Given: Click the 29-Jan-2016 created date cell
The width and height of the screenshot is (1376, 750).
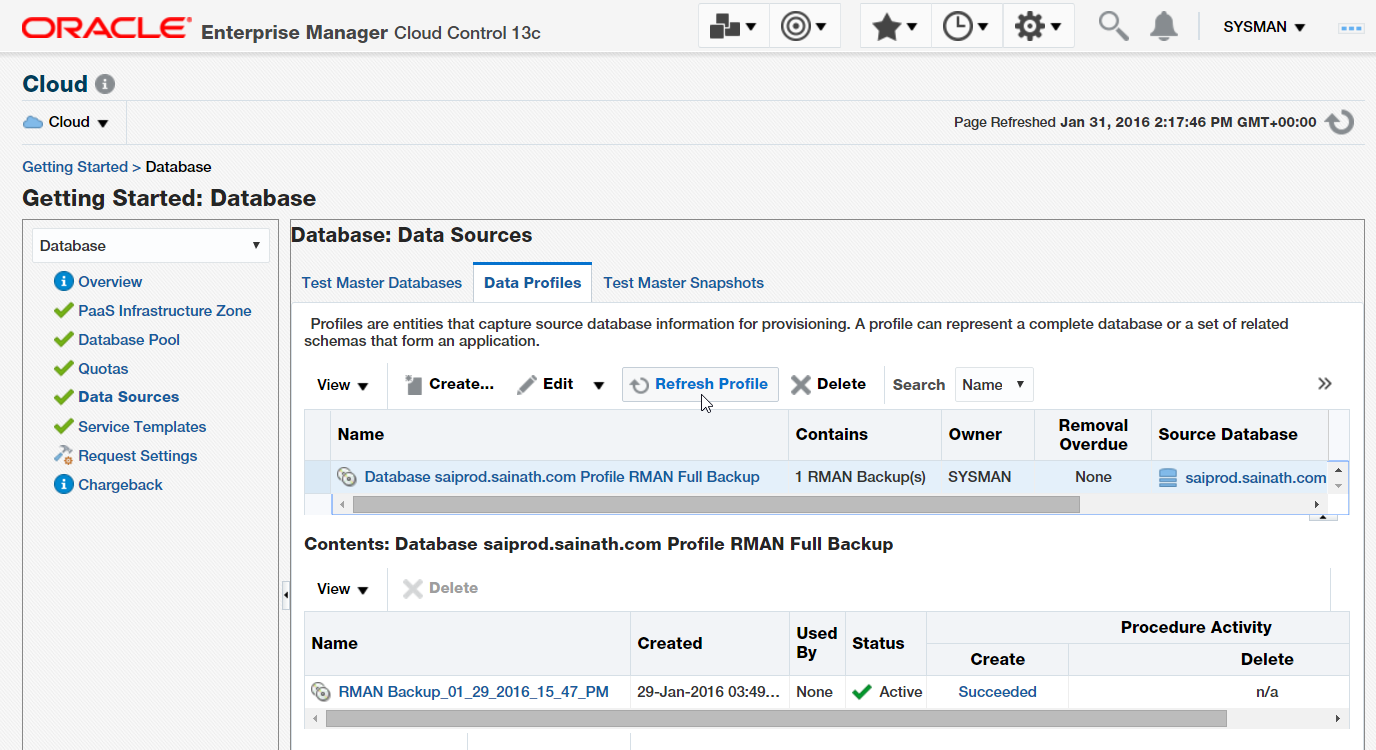Looking at the screenshot, I should 710,691.
